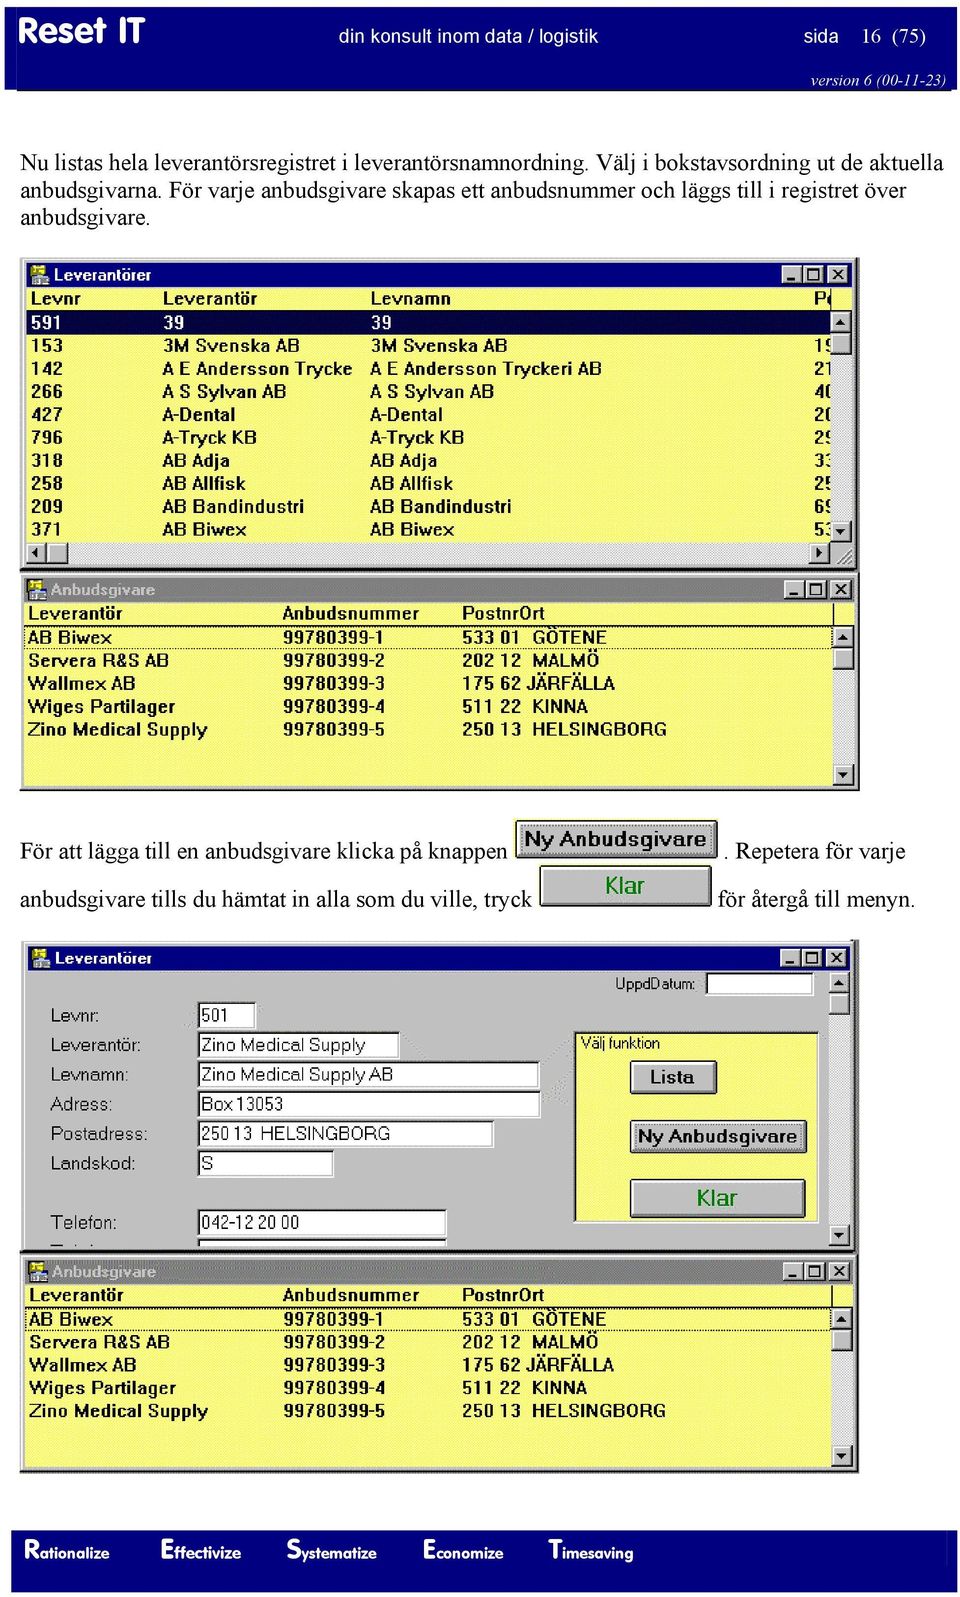This screenshot has height=1597, width=960.
Task: Click A E Andersson Tryckeri AB in the Levnamn column
Action: click(x=486, y=368)
